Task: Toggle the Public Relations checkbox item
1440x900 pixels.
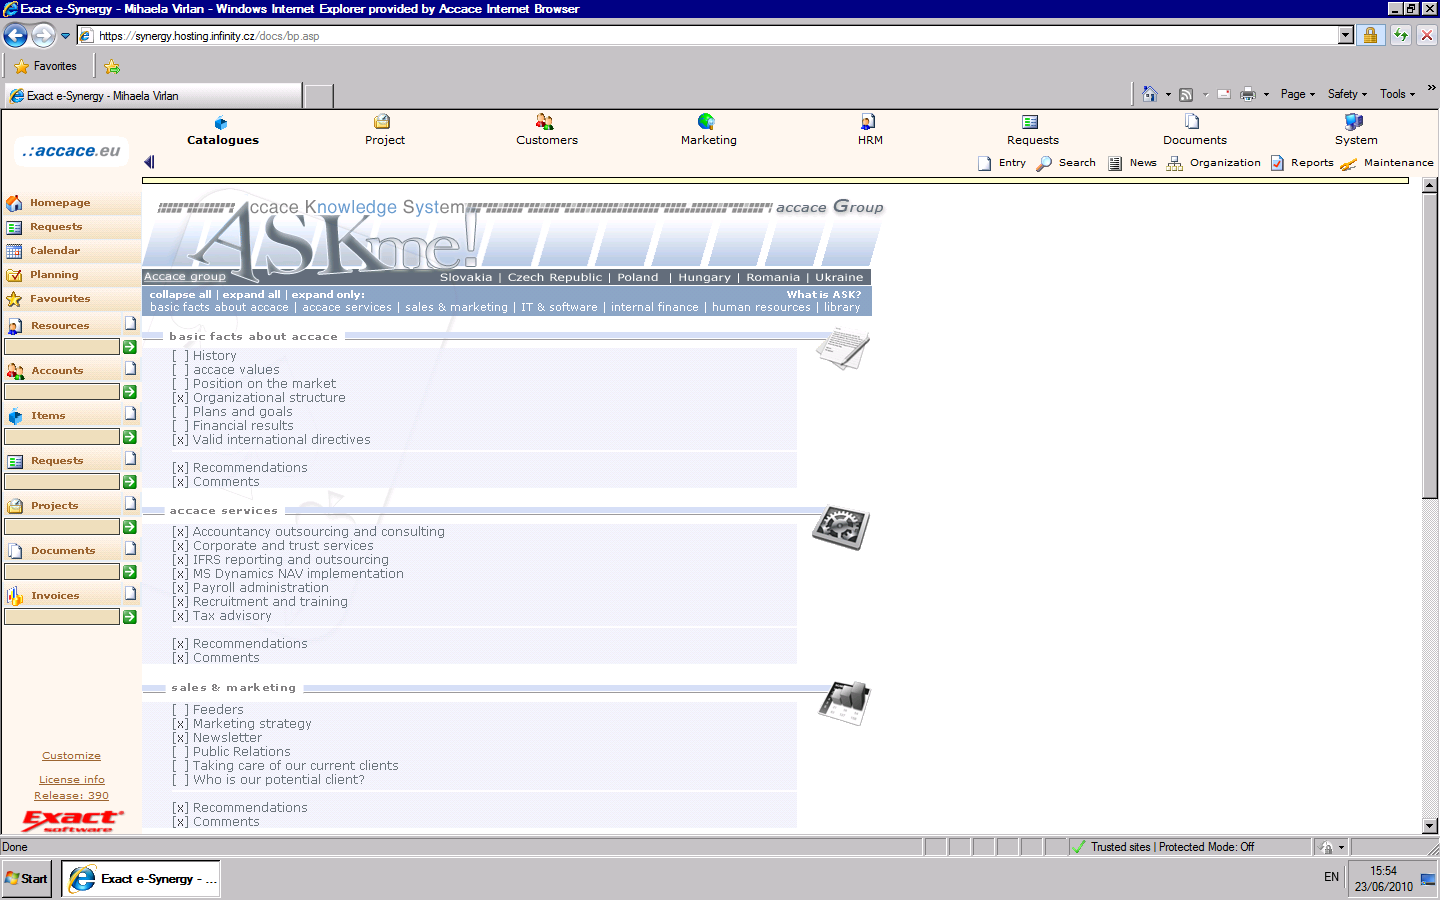Action: pyautogui.click(x=180, y=752)
